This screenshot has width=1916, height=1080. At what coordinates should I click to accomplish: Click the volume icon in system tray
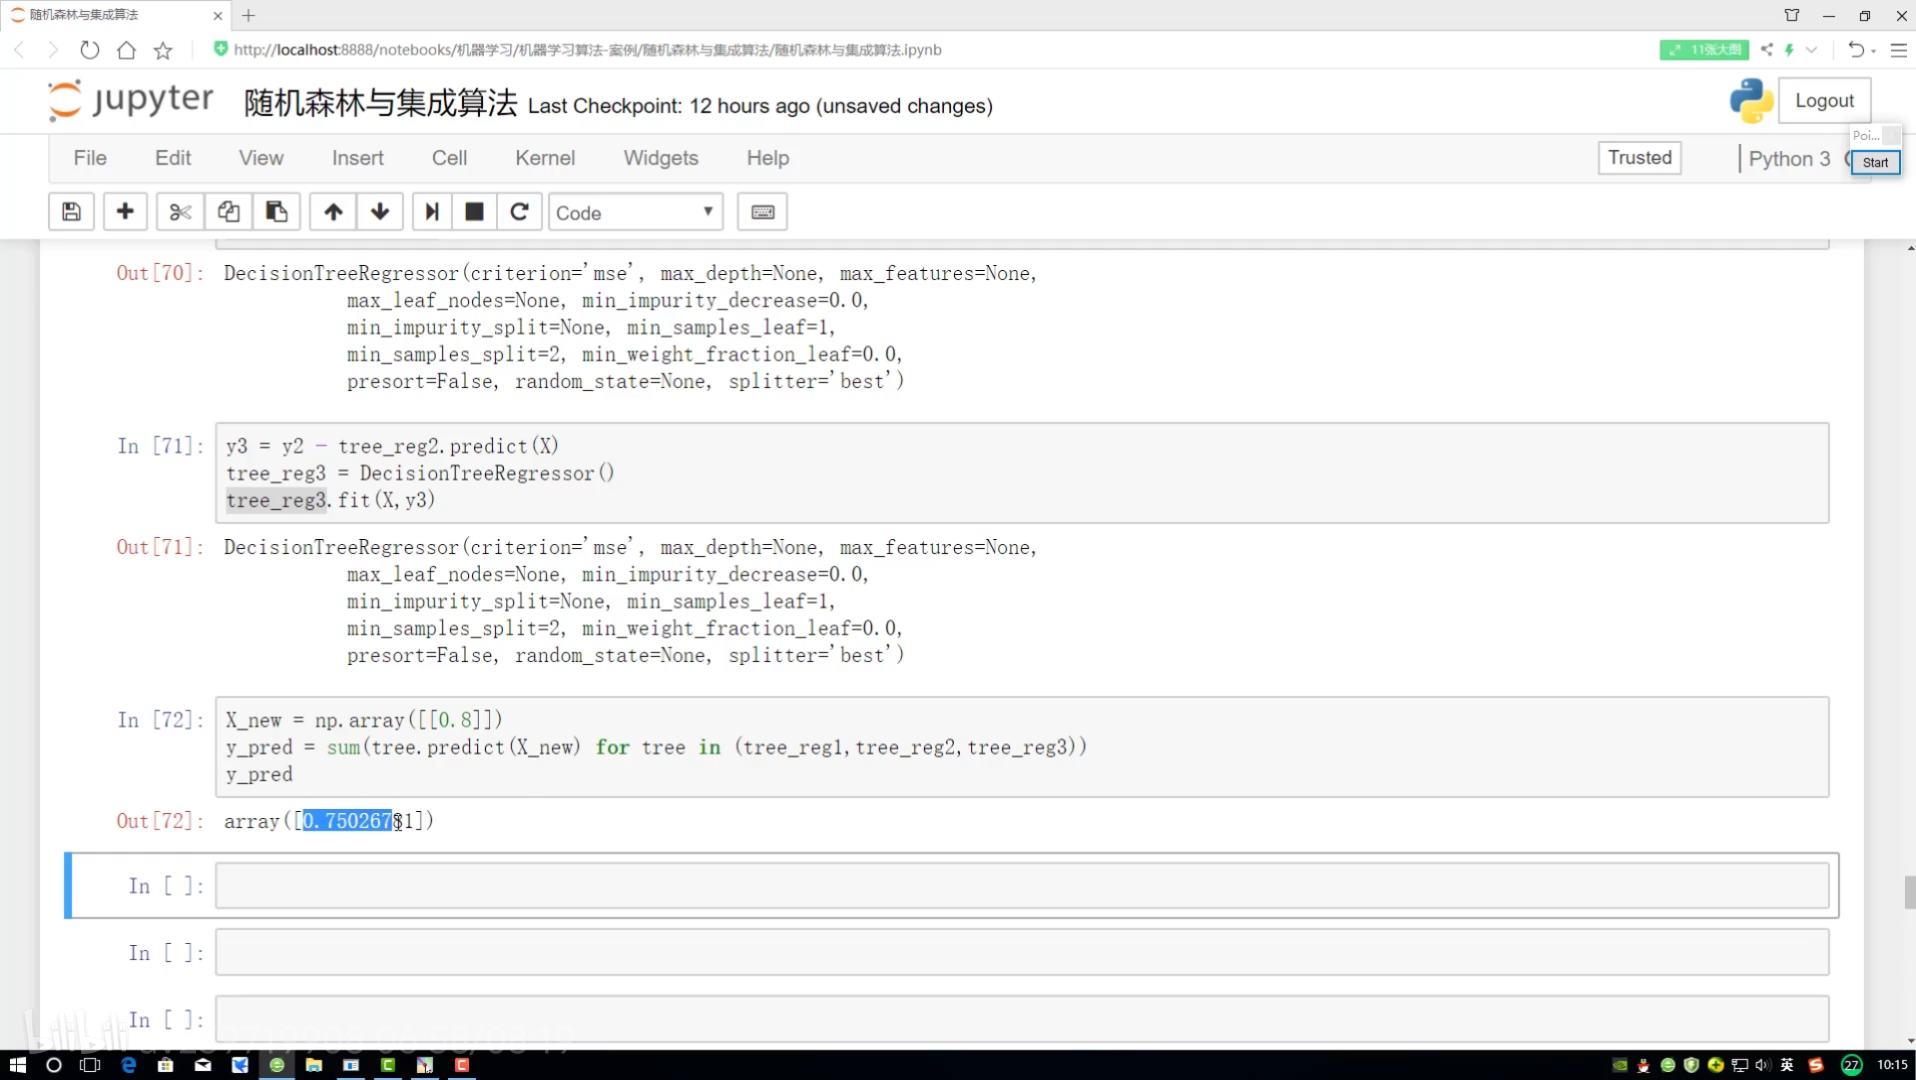tap(1762, 1065)
